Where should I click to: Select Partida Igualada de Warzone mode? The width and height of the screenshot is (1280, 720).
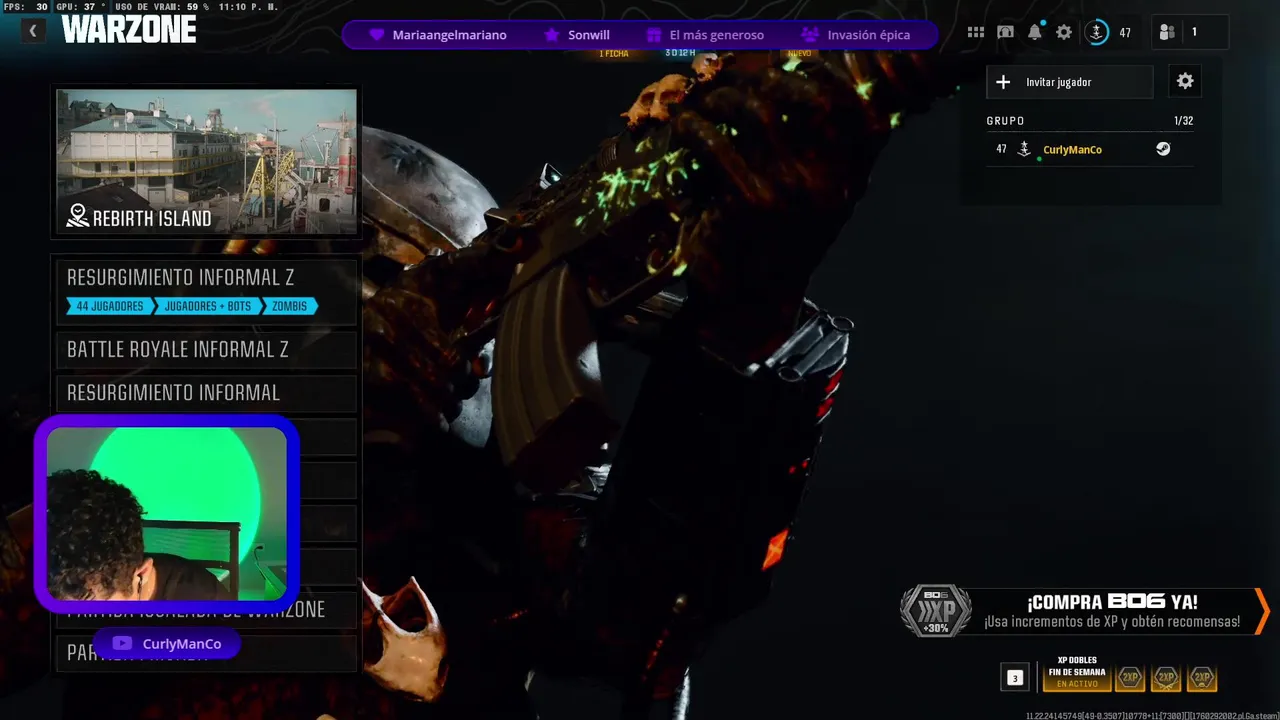tap(207, 609)
